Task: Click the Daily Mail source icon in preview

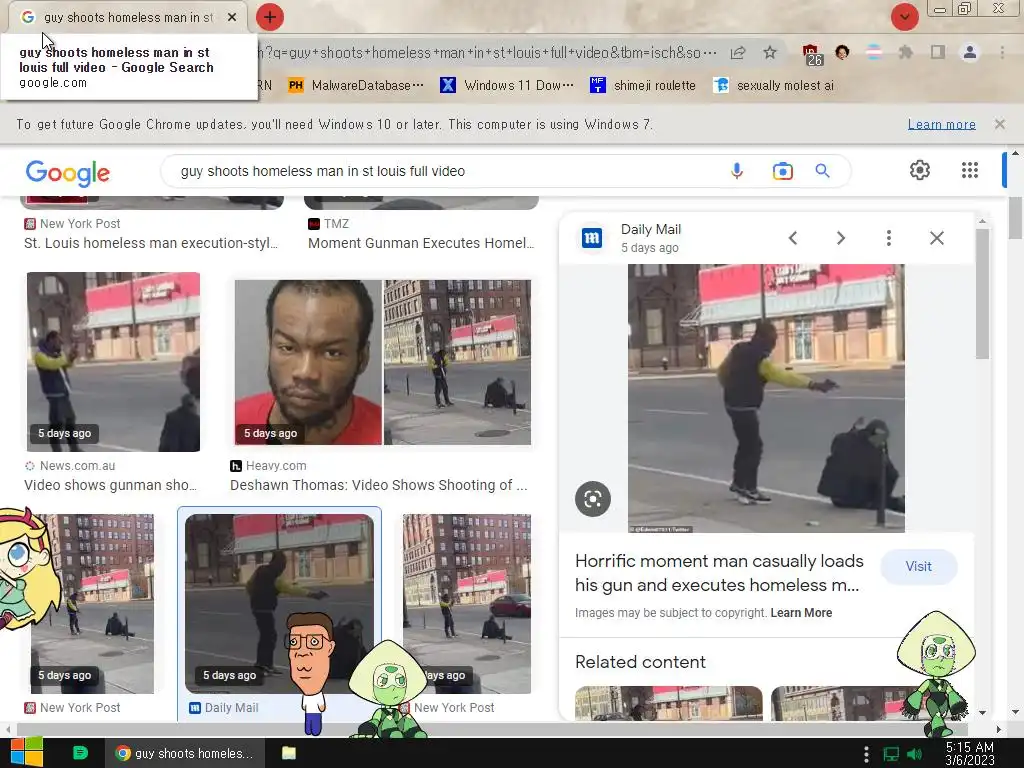Action: [592, 238]
